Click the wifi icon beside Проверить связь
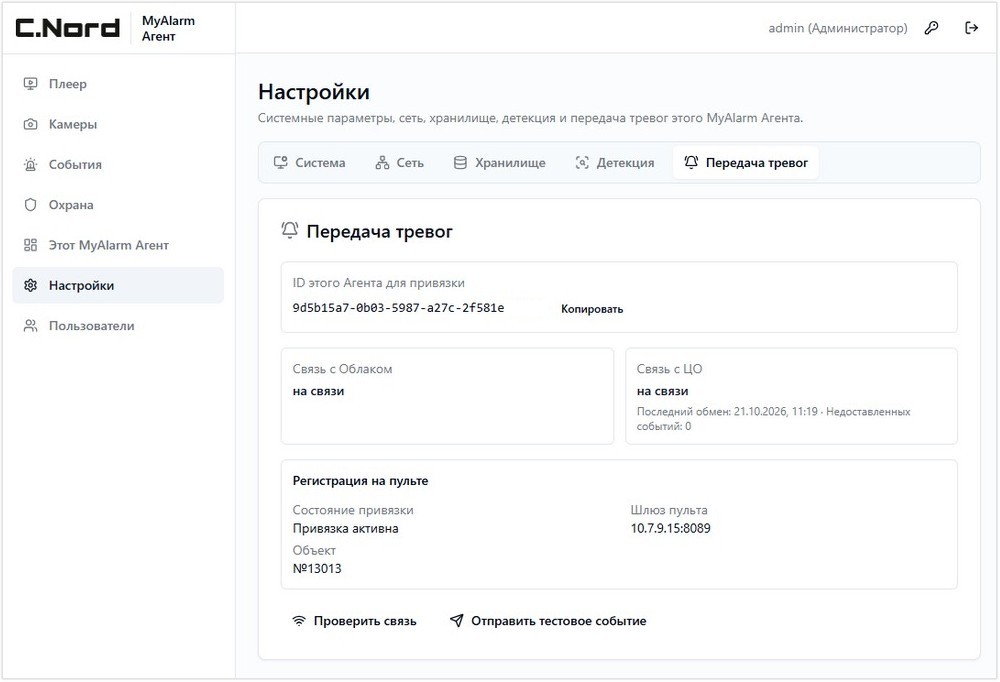Screen dimensions: 1000x682 click(298, 621)
